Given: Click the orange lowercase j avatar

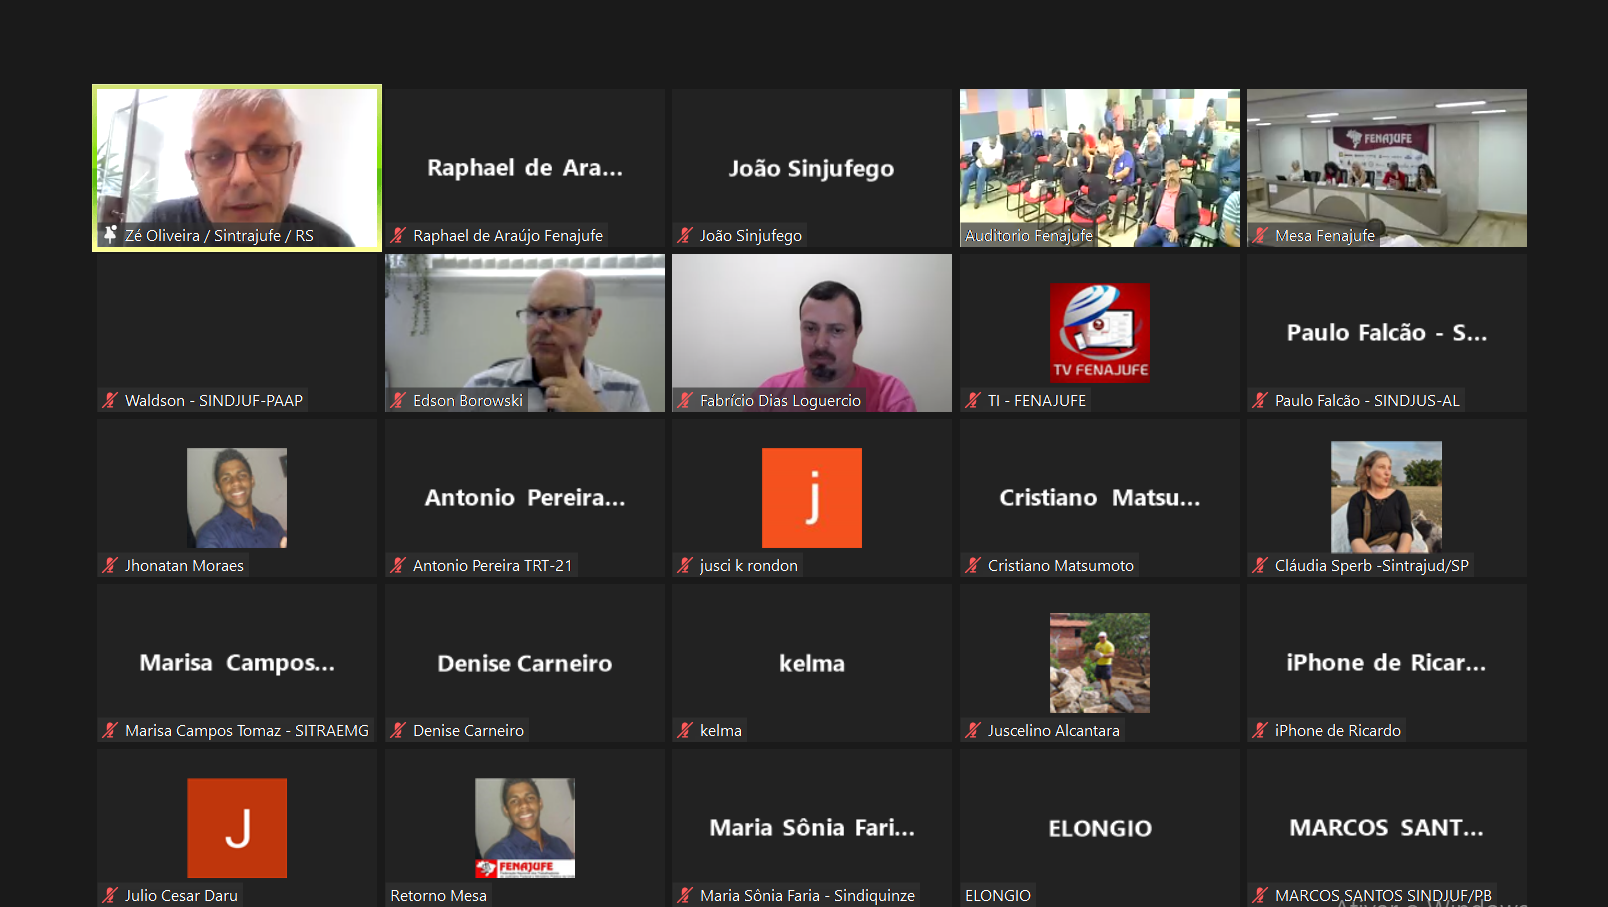Looking at the screenshot, I should point(811,498).
